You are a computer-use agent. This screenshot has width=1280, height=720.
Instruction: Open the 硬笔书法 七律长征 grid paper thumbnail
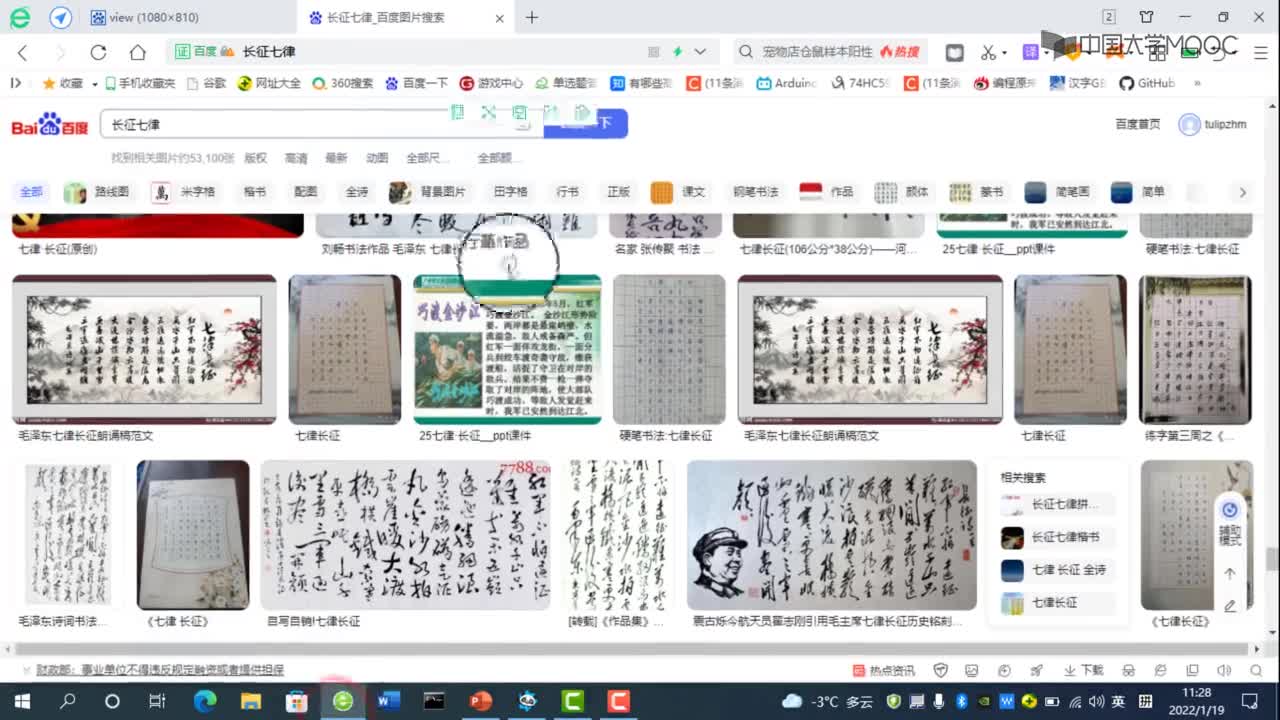click(x=669, y=350)
